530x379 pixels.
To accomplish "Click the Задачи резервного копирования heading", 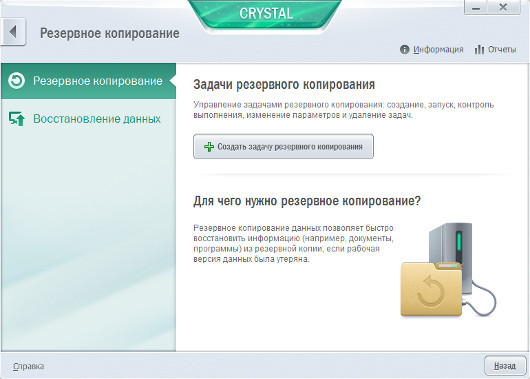I will click(284, 85).
